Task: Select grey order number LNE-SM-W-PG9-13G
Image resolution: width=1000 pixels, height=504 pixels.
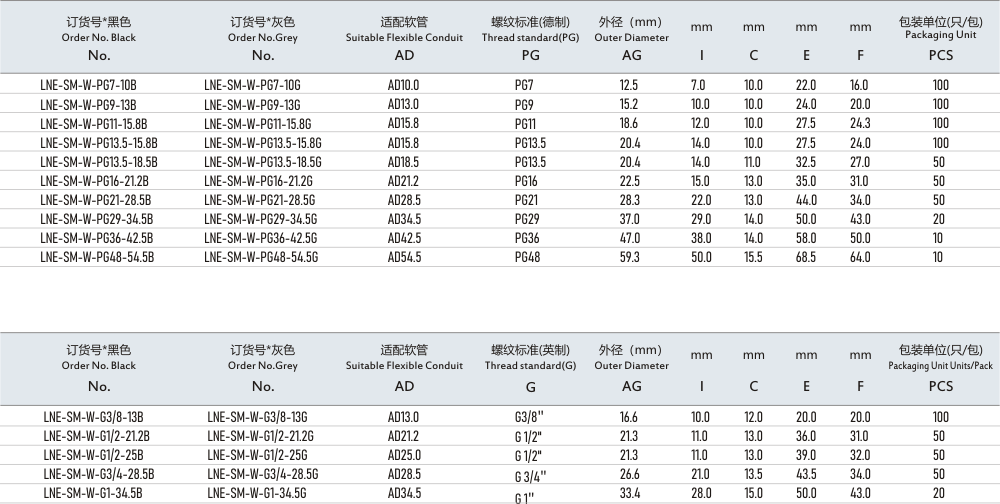Action: [x=252, y=105]
